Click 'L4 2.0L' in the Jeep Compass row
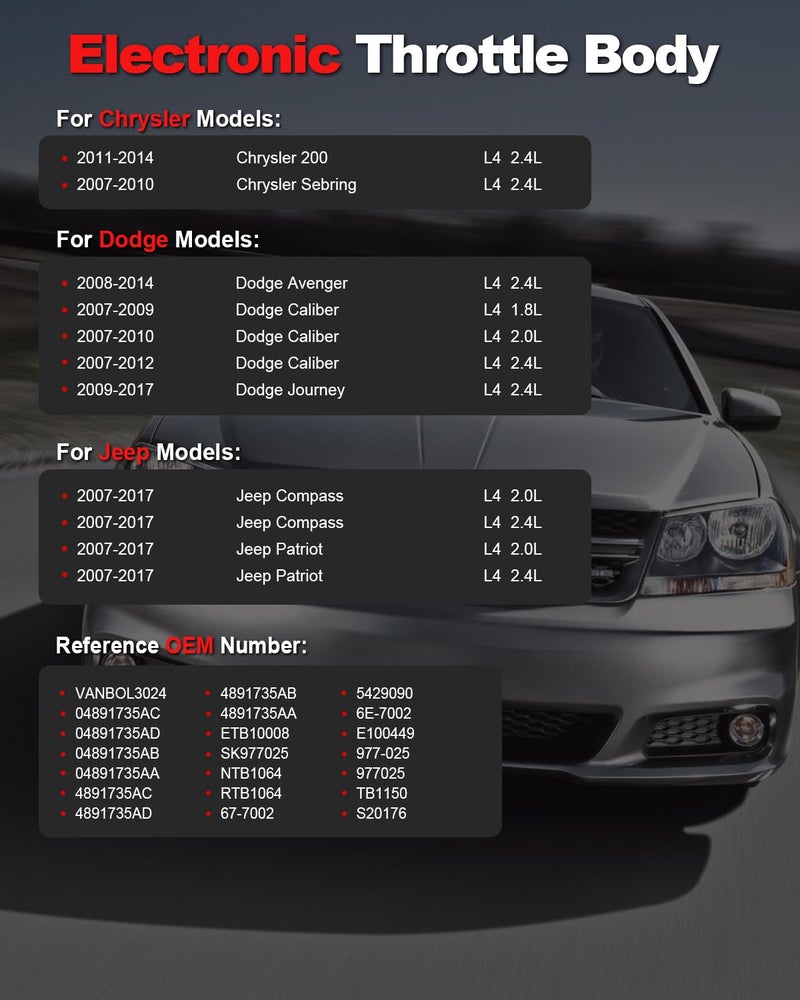The image size is (800, 1000). click(x=512, y=496)
